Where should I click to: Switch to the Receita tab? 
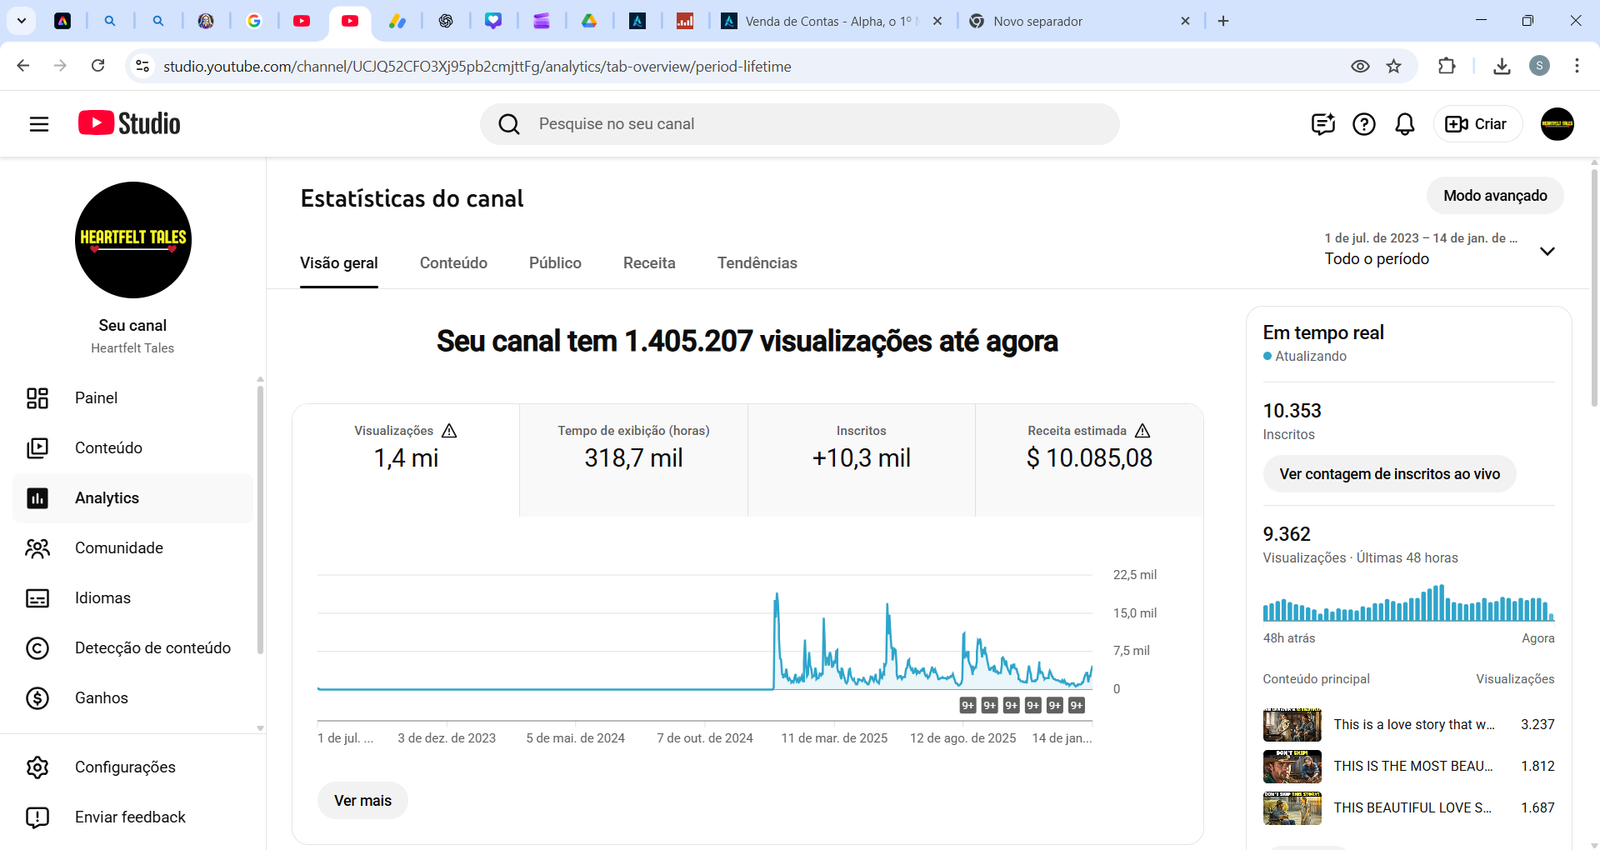point(649,263)
